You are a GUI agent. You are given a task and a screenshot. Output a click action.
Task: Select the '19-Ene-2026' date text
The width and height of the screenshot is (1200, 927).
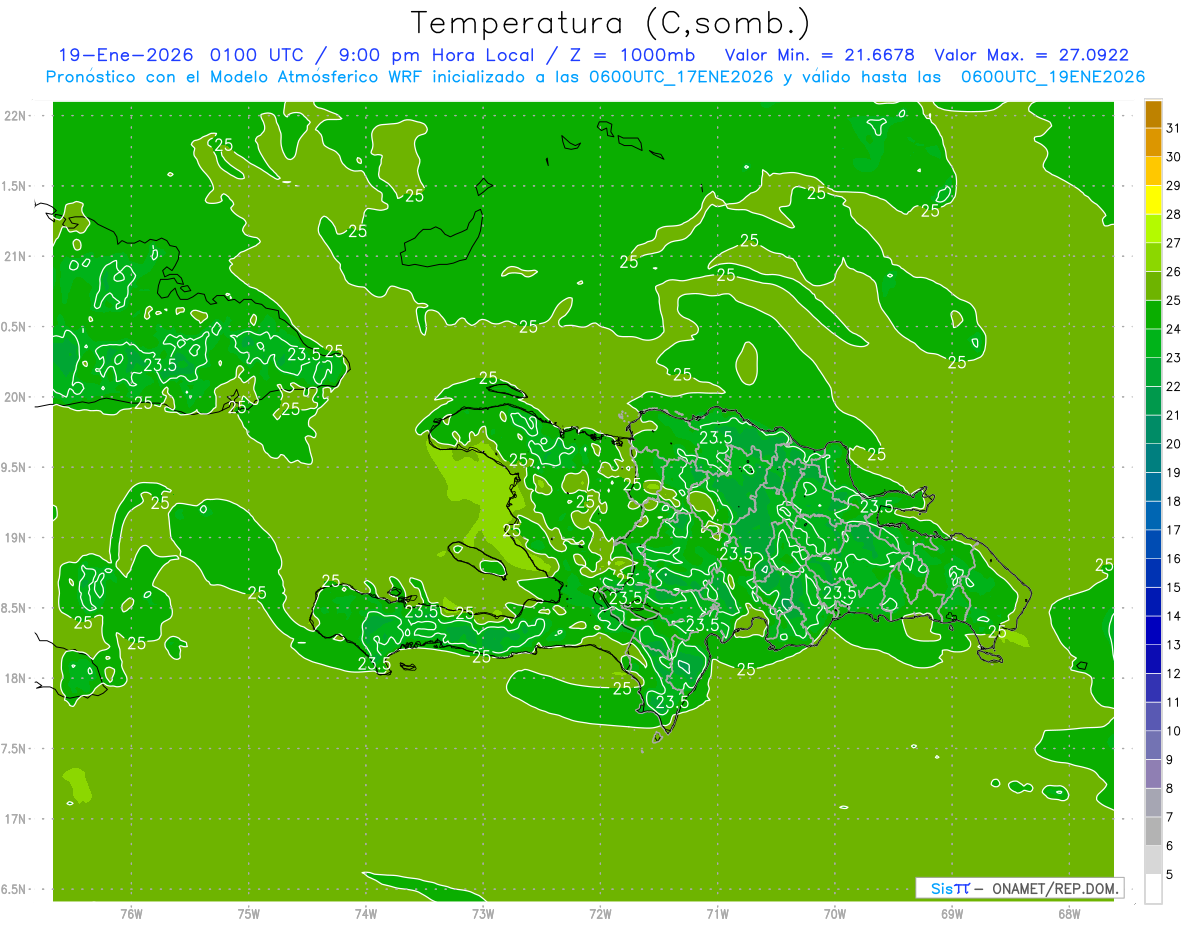coord(125,55)
